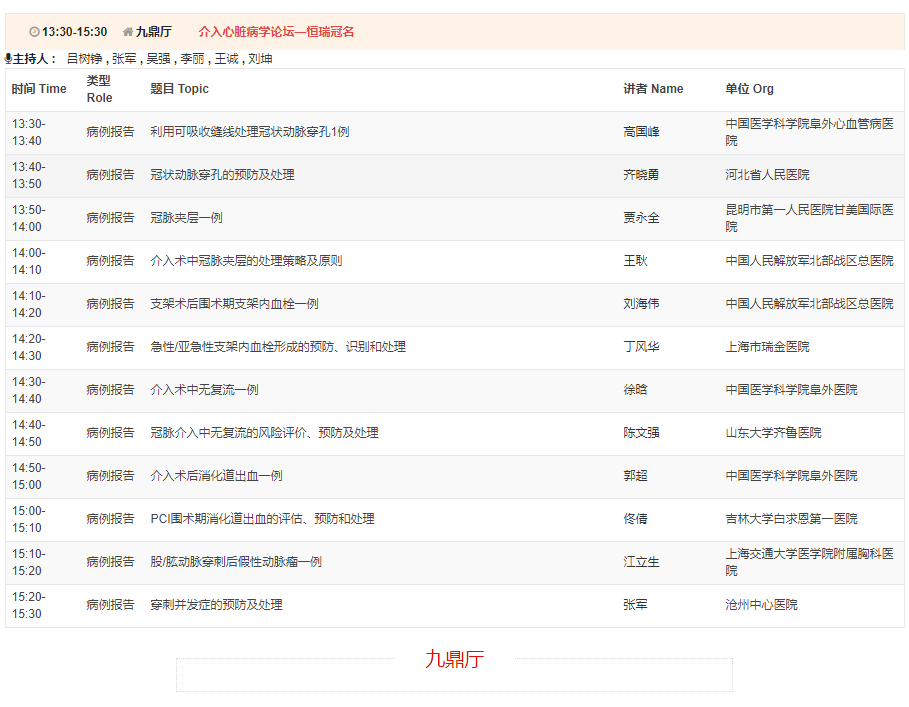Select the session time 13:30-15:30 text
The image size is (909, 707).
tap(75, 32)
